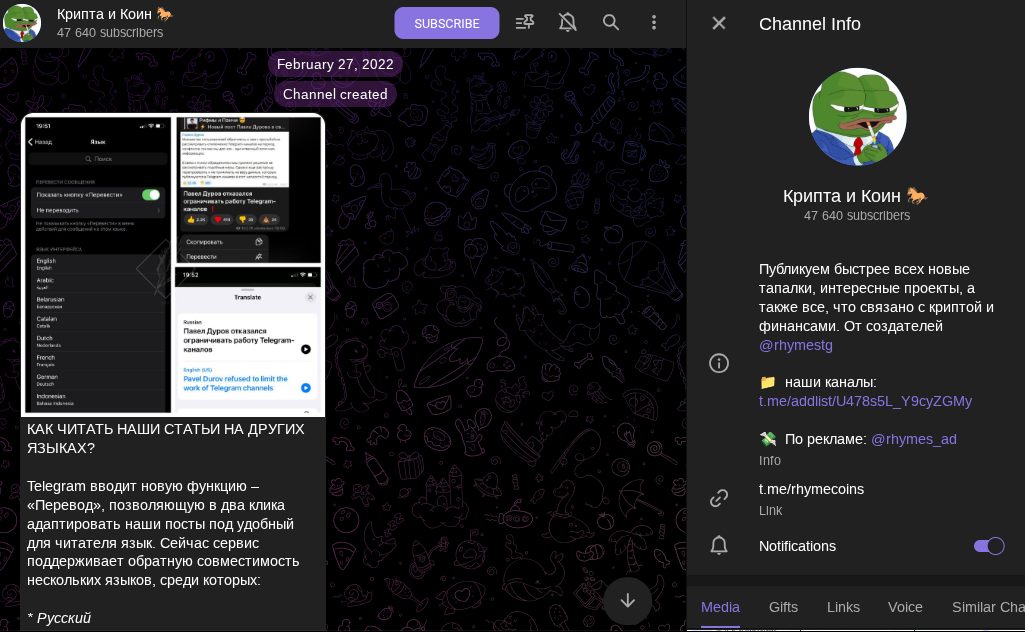Viewport: 1025px width, 632px height.
Task: Click the 'Channel created' service message
Action: [x=335, y=94]
